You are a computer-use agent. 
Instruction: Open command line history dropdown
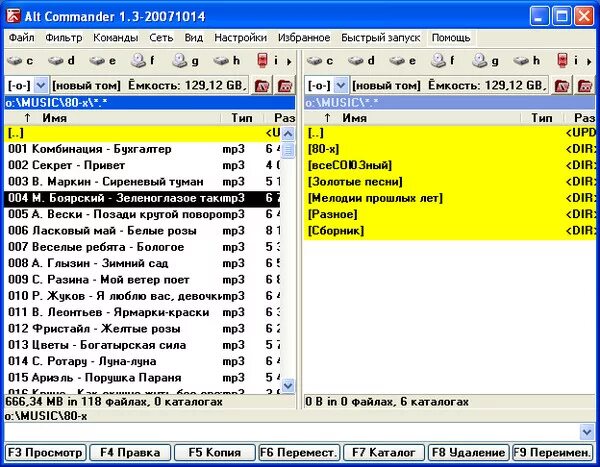(587, 433)
